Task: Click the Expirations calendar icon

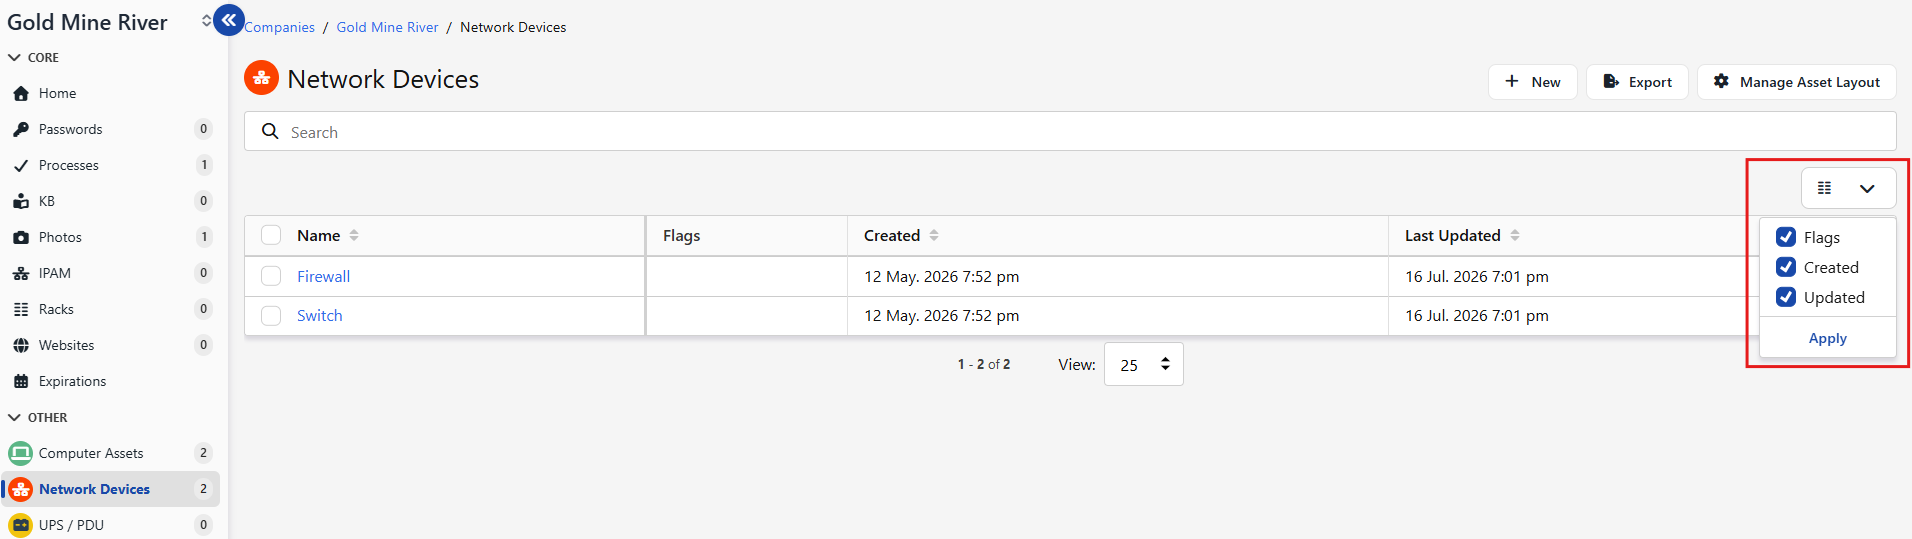Action: pyautogui.click(x=21, y=381)
